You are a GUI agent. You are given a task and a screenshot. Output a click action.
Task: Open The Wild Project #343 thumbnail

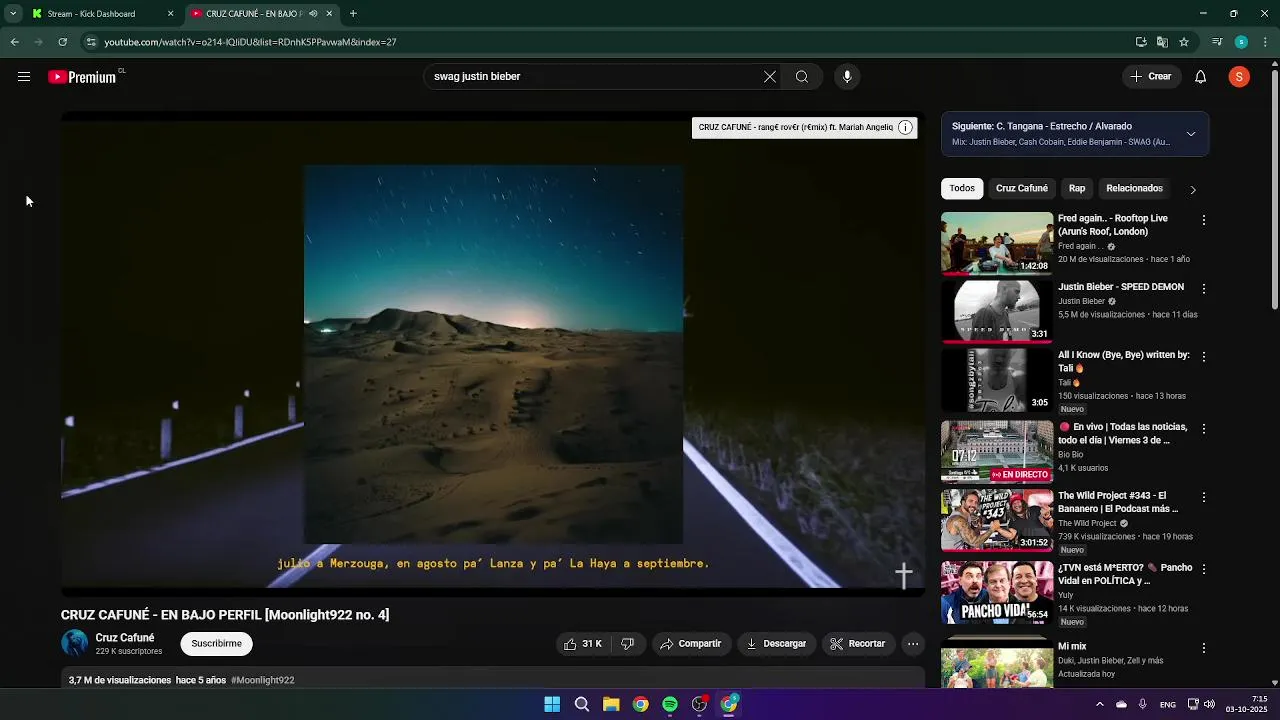click(997, 520)
